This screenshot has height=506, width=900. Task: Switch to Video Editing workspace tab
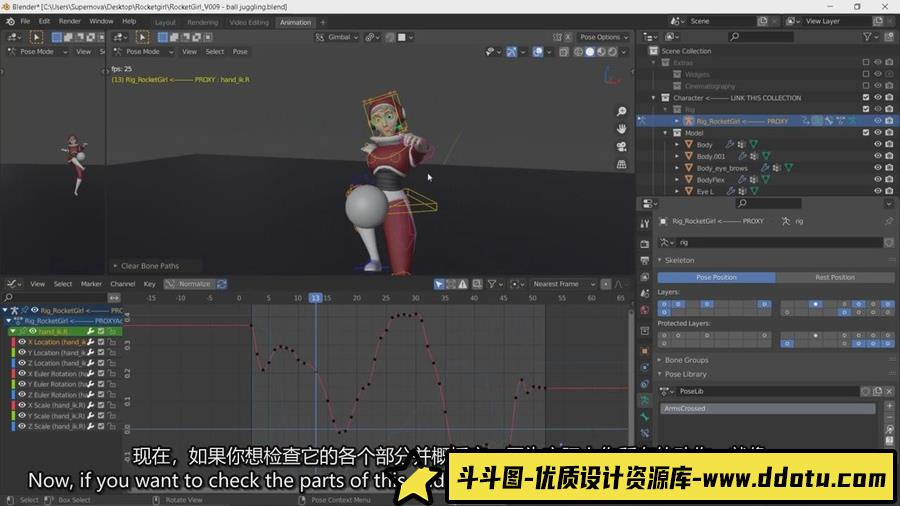pyautogui.click(x=249, y=22)
